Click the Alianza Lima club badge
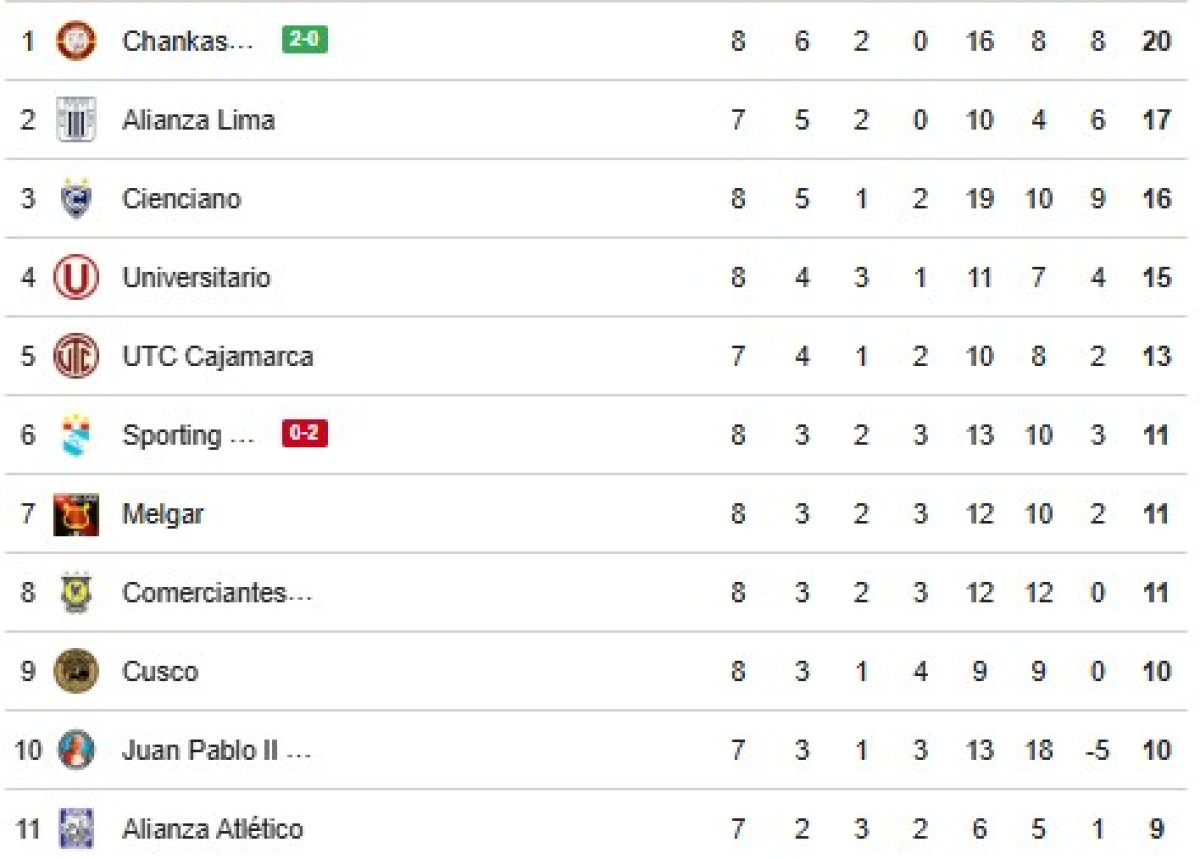Viewport: 1200px width, 859px height. 74,120
